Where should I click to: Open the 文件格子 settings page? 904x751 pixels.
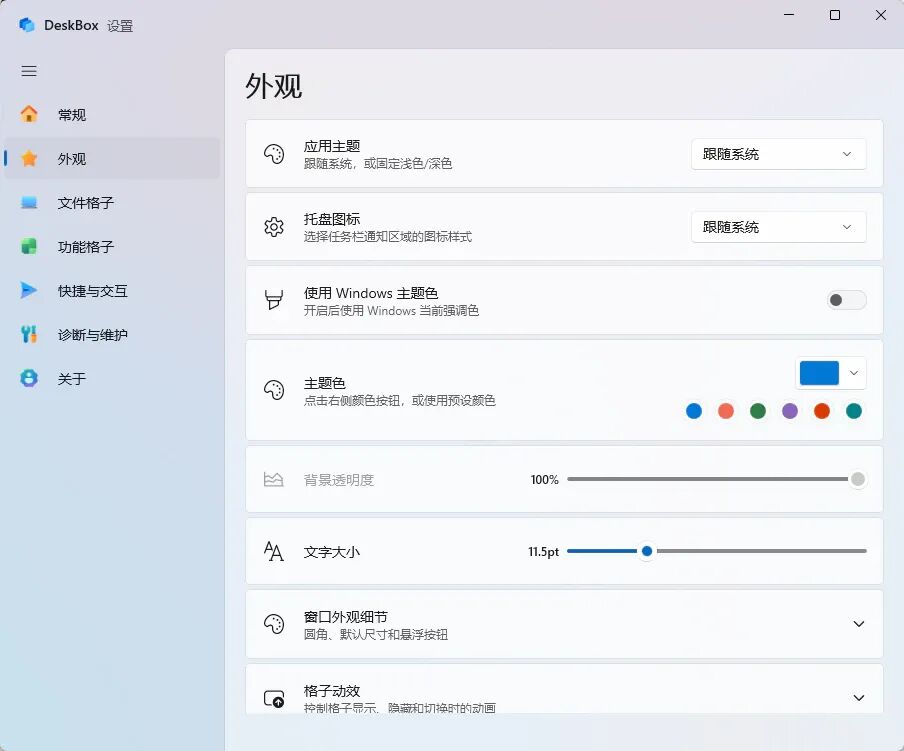[112, 203]
